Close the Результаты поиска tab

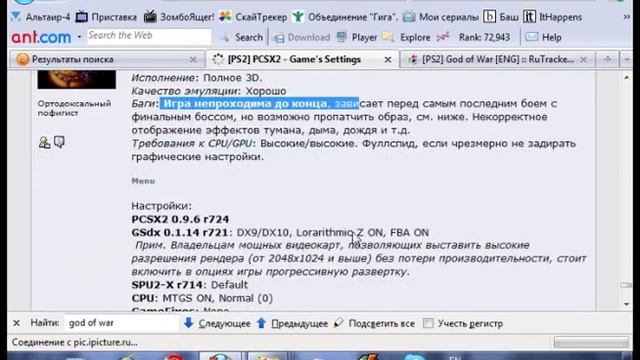[193, 60]
